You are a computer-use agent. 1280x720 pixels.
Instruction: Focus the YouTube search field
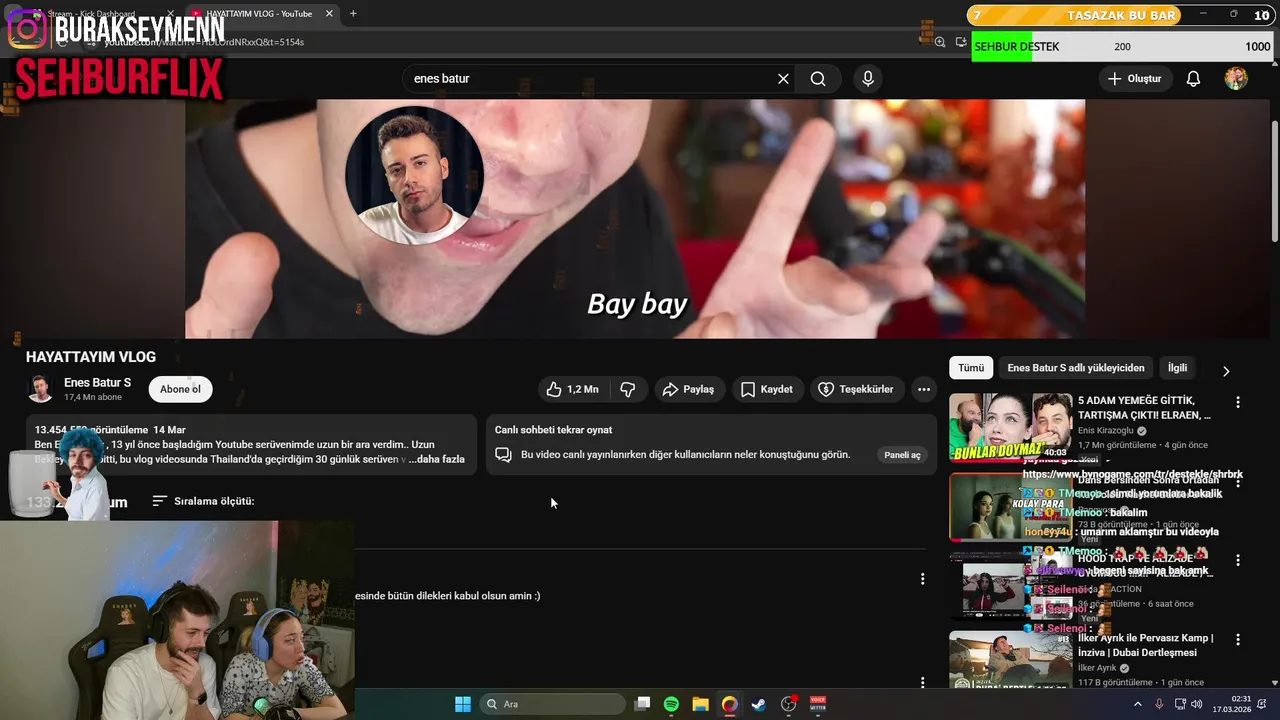pyautogui.click(x=590, y=79)
